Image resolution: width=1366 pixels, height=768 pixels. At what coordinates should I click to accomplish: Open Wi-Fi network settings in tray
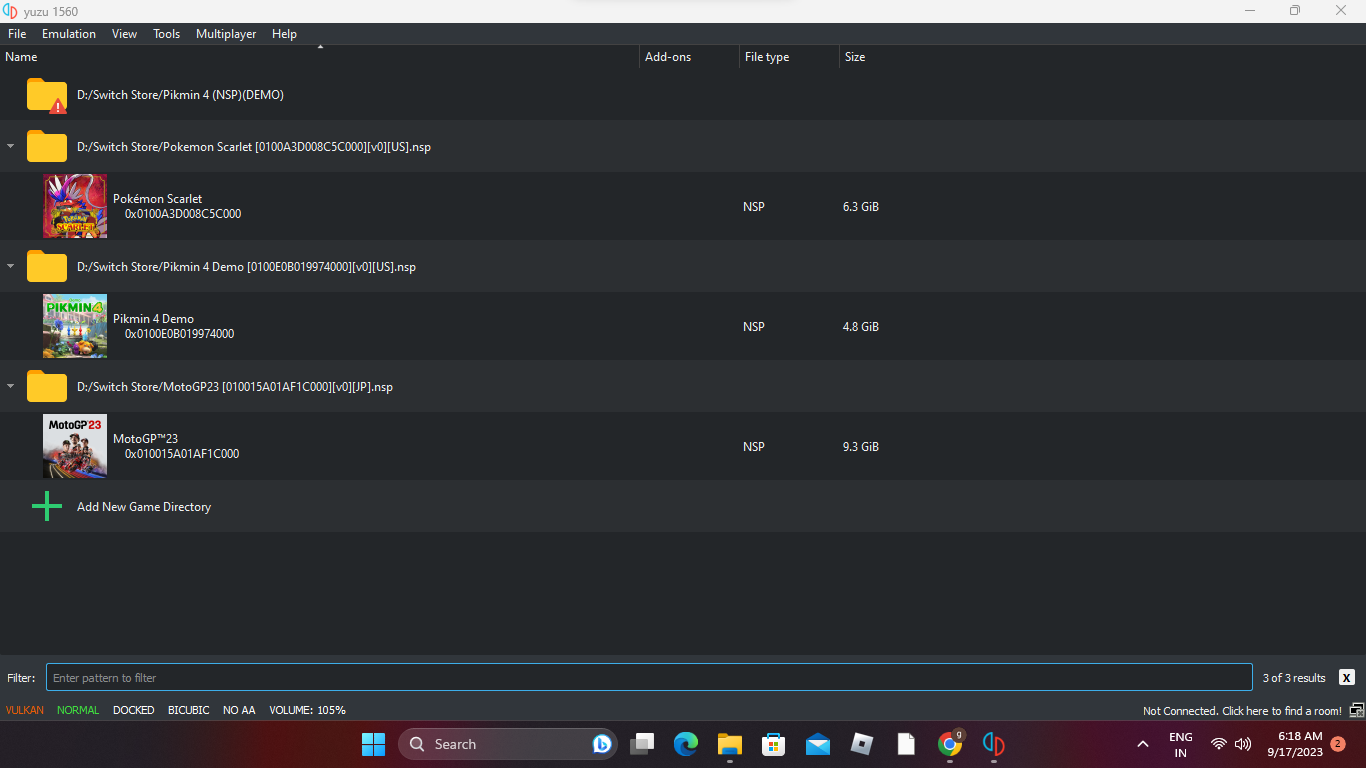point(1219,744)
